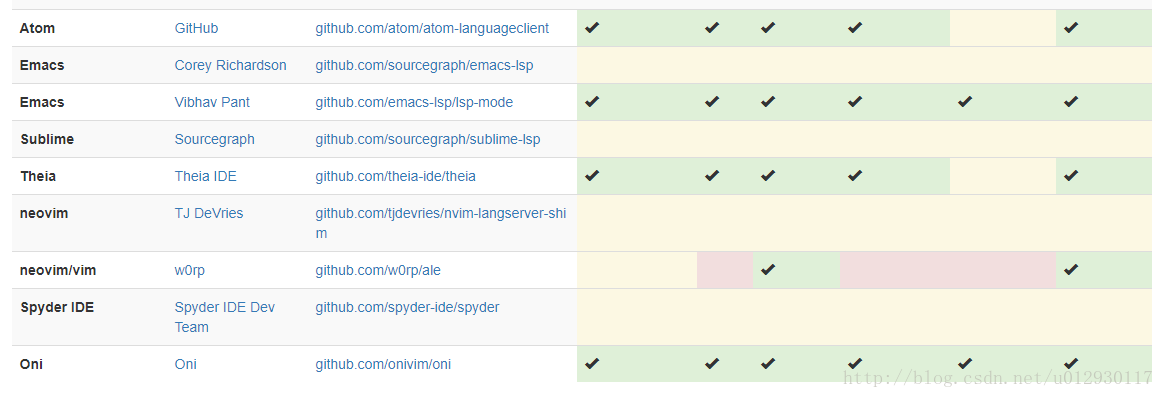Viewport: 1164px width, 398px height.
Task: Click first checkmark in Oni row
Action: [592, 364]
